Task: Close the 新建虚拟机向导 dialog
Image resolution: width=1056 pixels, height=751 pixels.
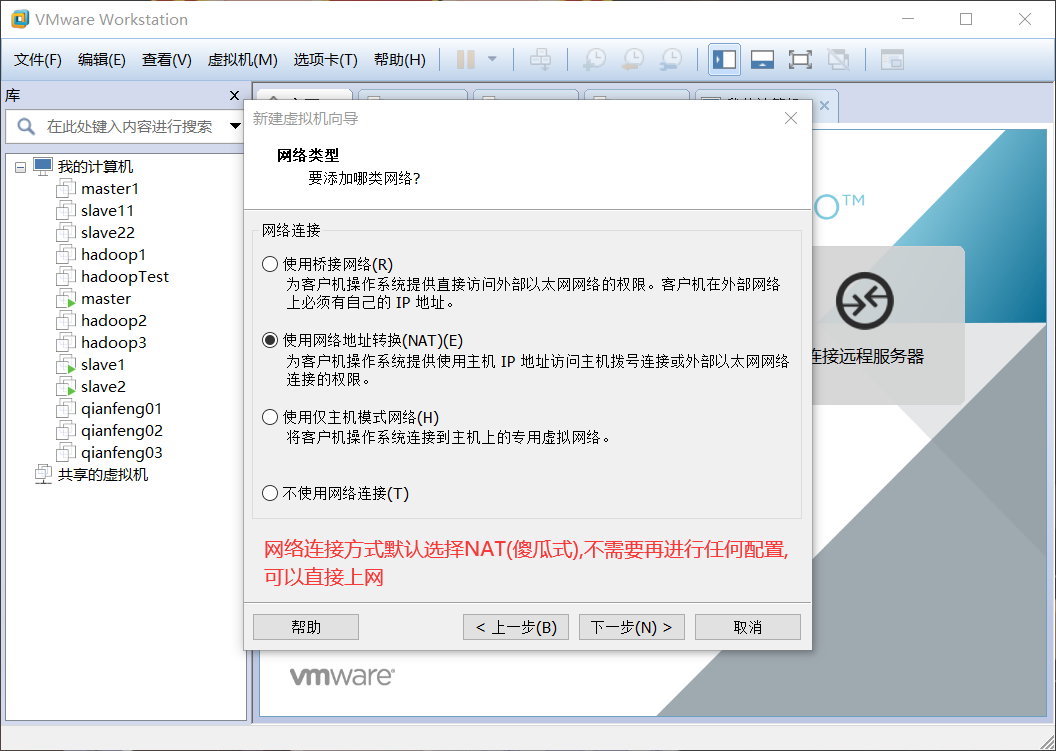Action: coord(791,119)
